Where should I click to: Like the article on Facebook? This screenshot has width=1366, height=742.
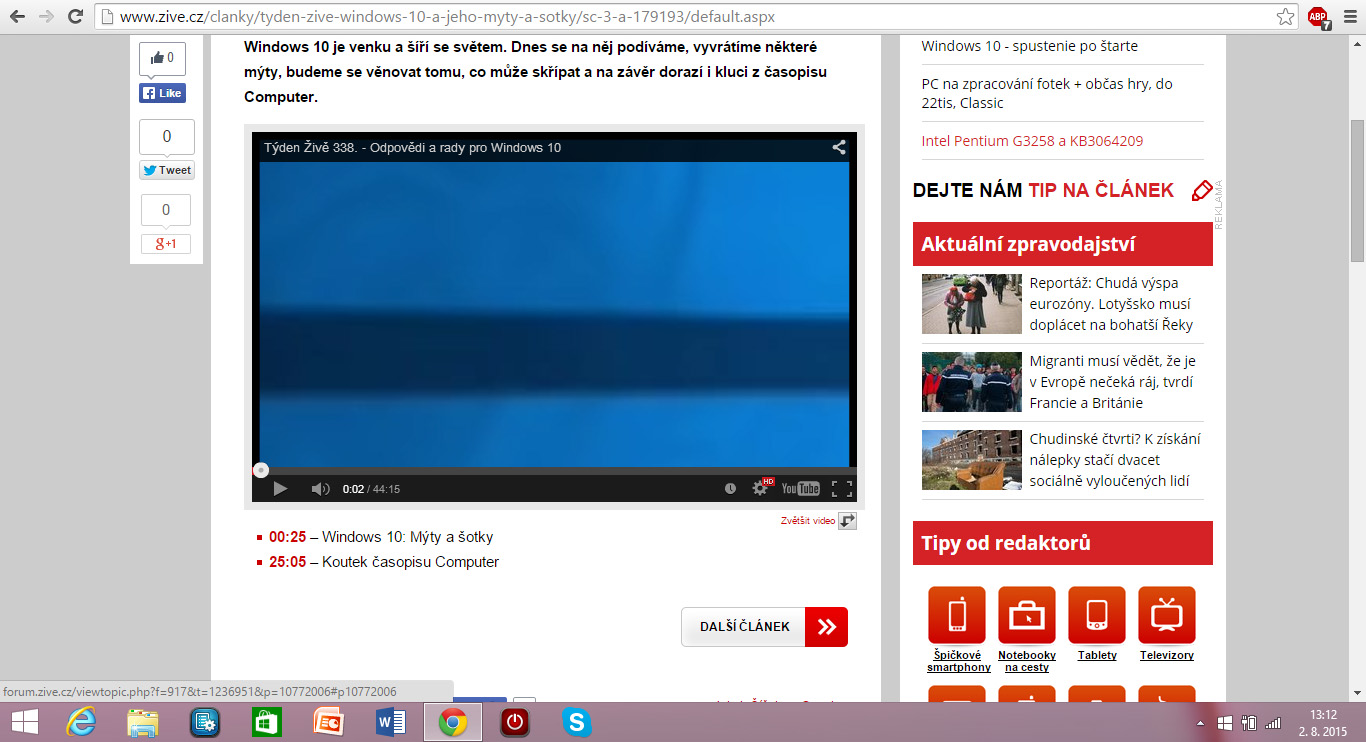162,93
